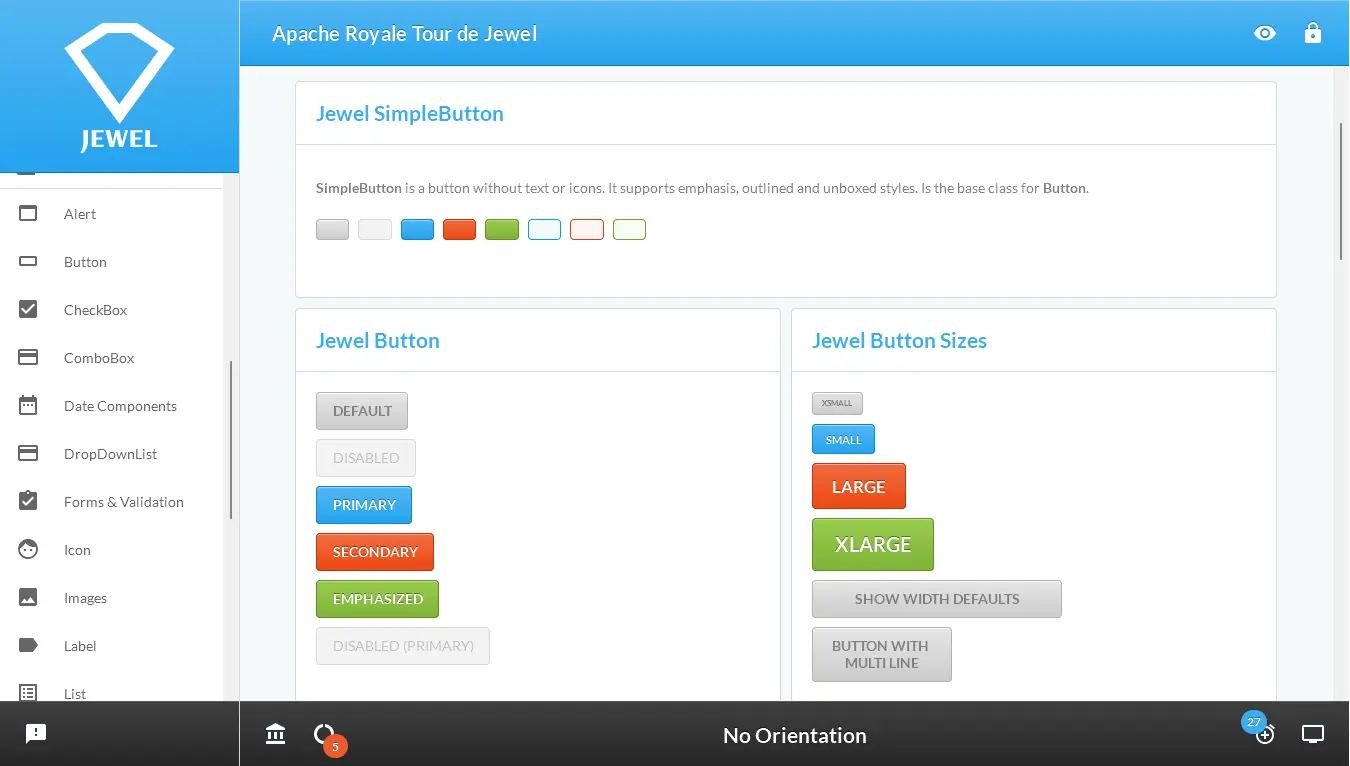The image size is (1350, 766).
Task: Click SHOW WIDTH DEFAULTS button
Action: (x=937, y=599)
